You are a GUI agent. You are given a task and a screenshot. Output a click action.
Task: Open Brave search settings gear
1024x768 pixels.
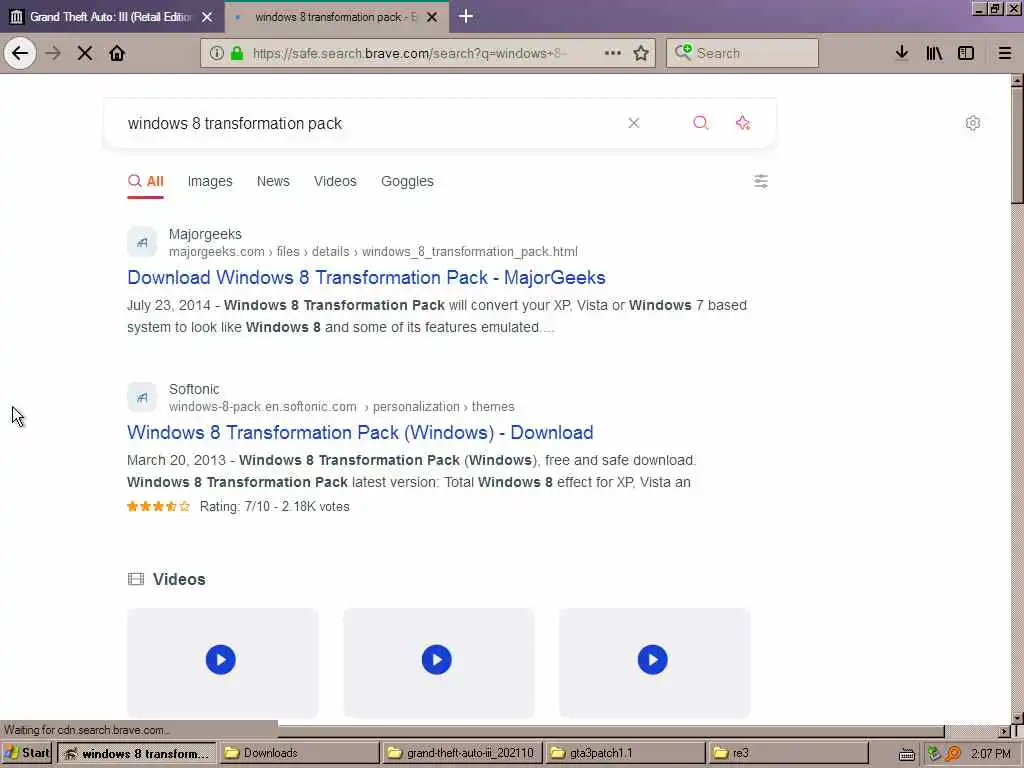pos(972,123)
